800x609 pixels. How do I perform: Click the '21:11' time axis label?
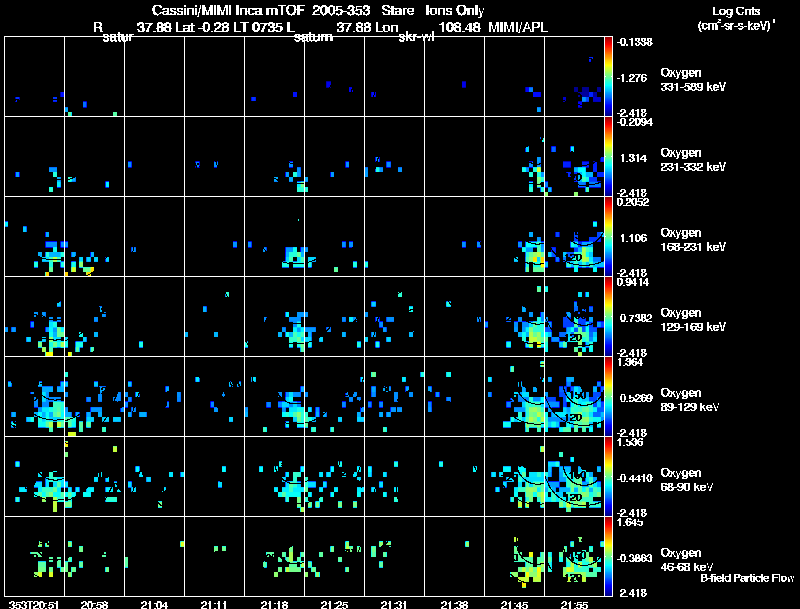(214, 604)
